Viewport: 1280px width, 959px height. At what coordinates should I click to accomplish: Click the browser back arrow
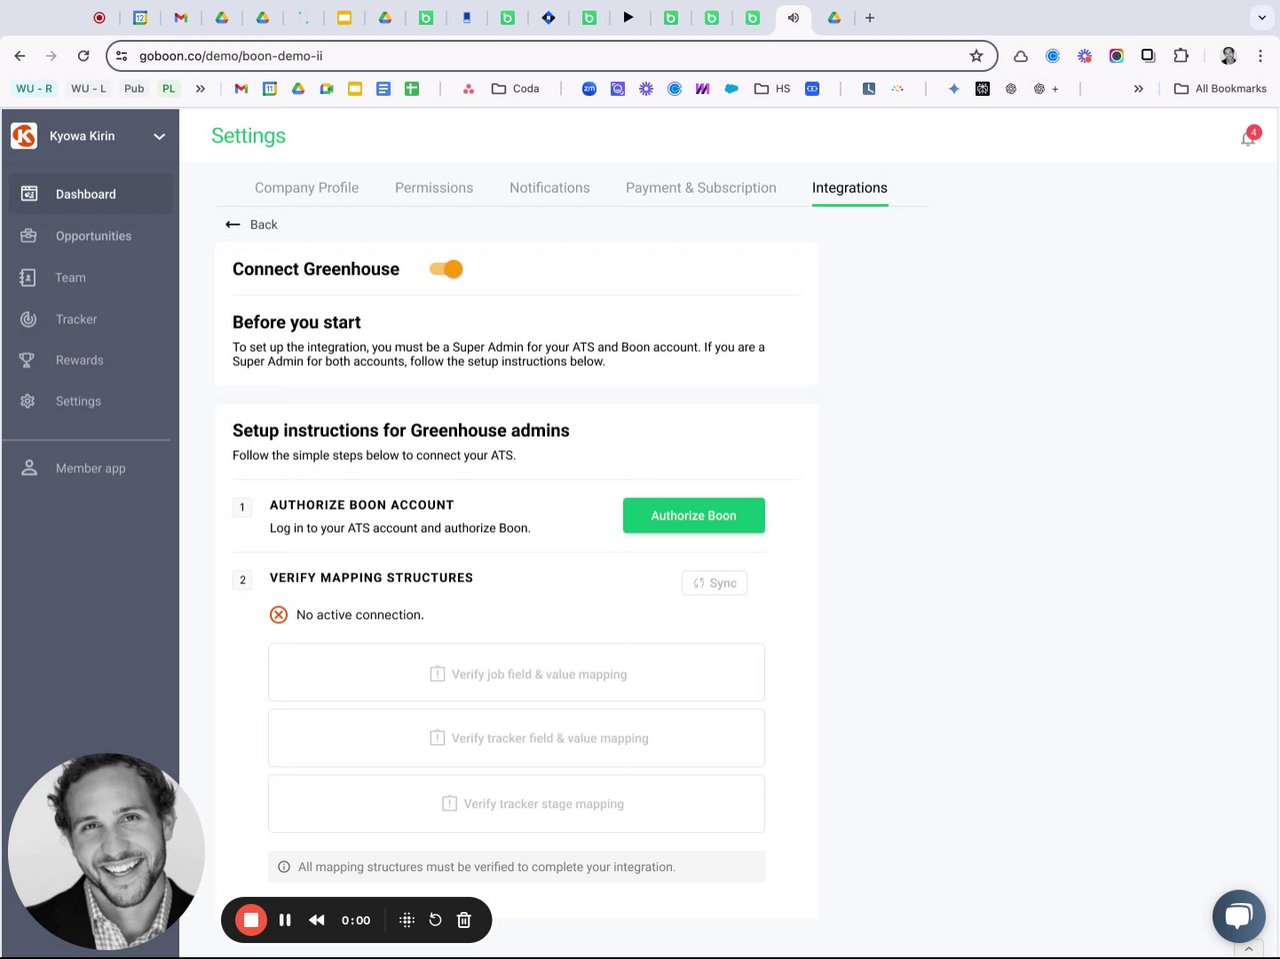(x=20, y=56)
